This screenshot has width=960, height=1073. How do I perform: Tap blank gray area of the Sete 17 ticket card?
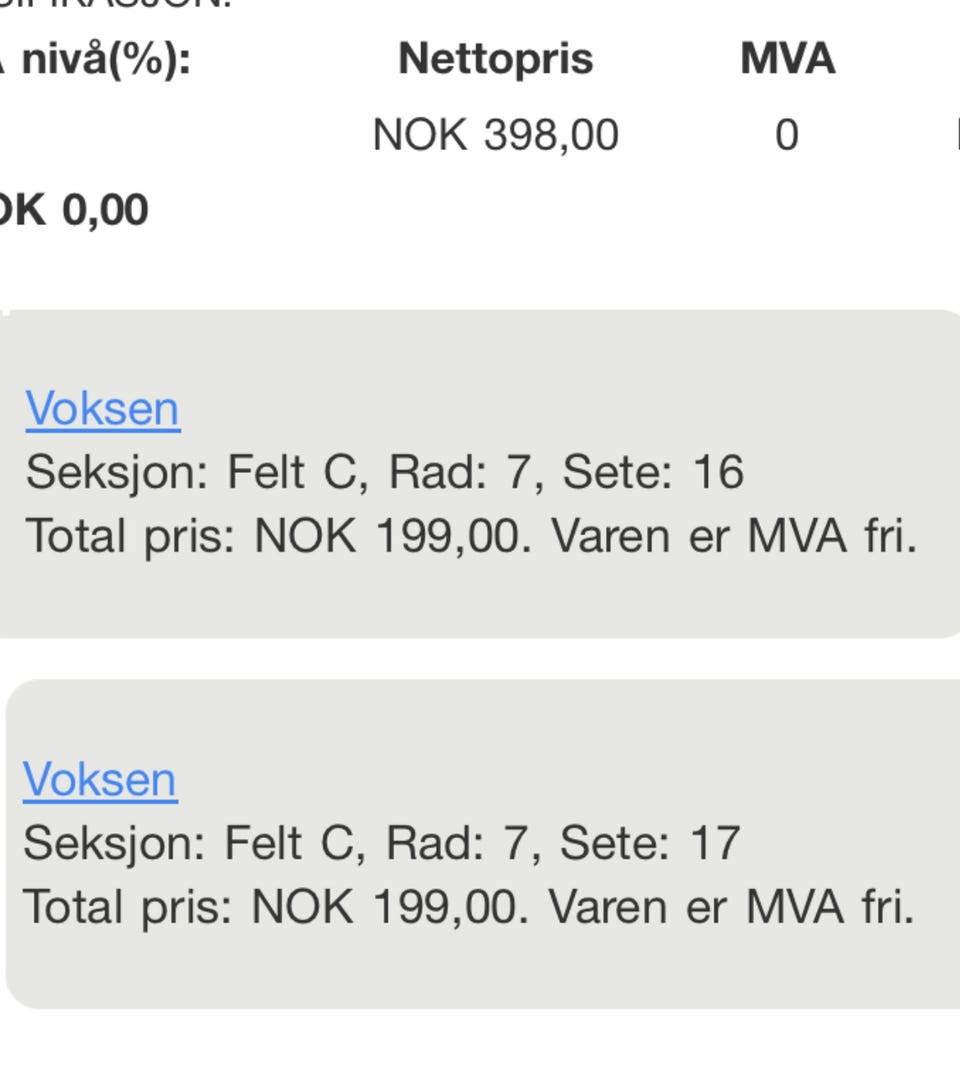tap(479, 972)
